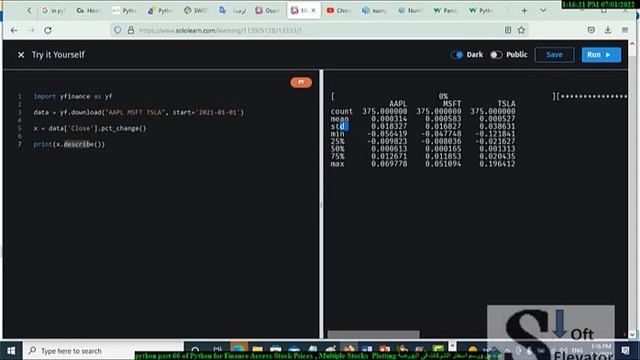Reload the current page

click(x=48, y=30)
